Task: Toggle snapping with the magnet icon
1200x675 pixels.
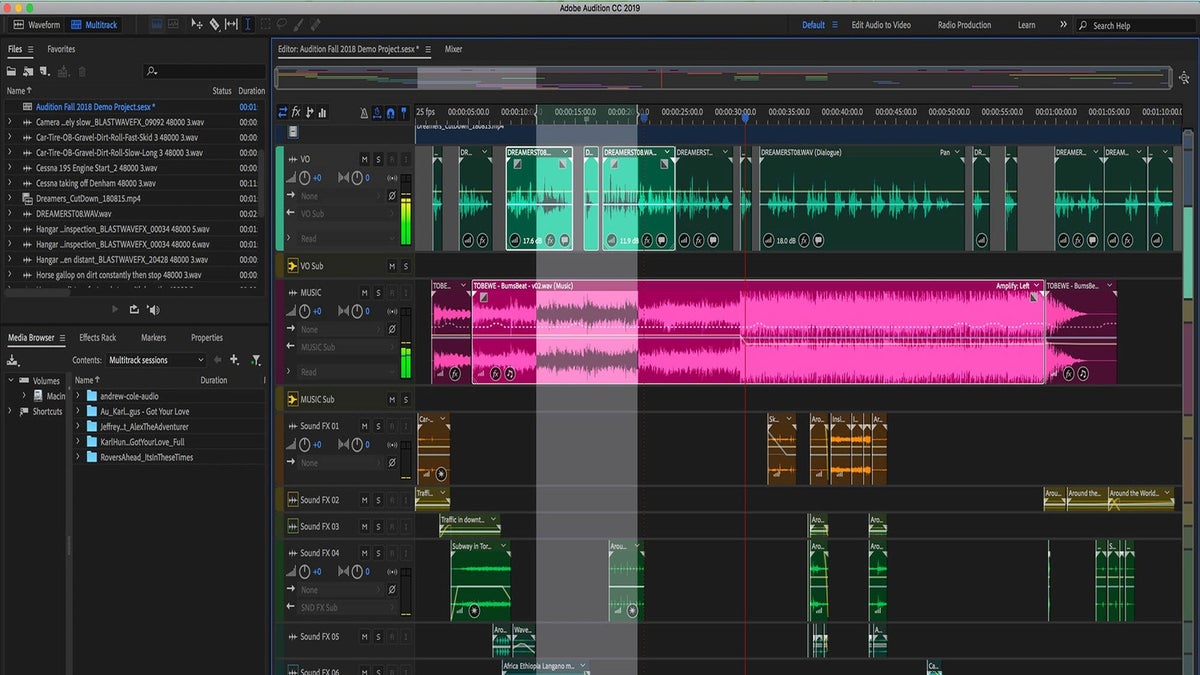Action: [391, 113]
